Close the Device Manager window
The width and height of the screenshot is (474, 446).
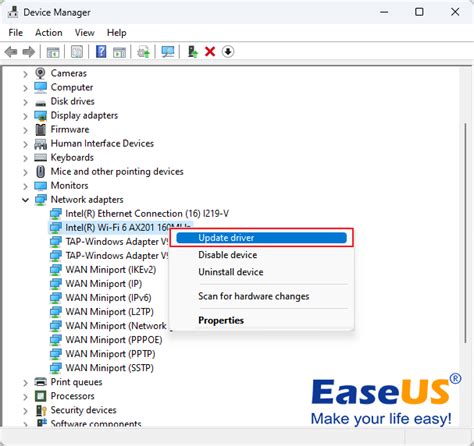coord(455,12)
